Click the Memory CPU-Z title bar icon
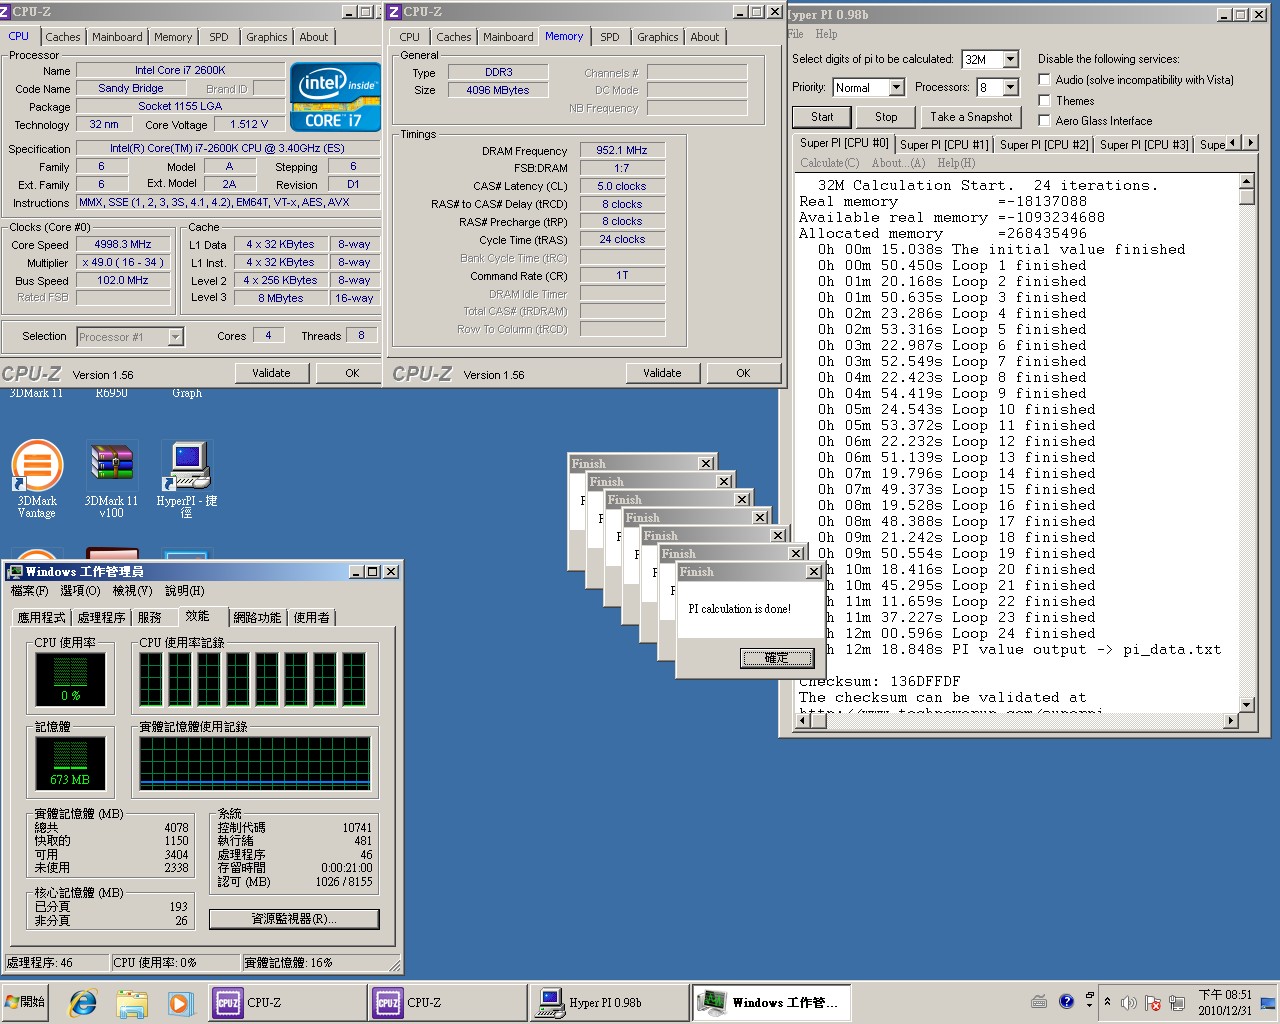This screenshot has height=1024, width=1280. [394, 12]
